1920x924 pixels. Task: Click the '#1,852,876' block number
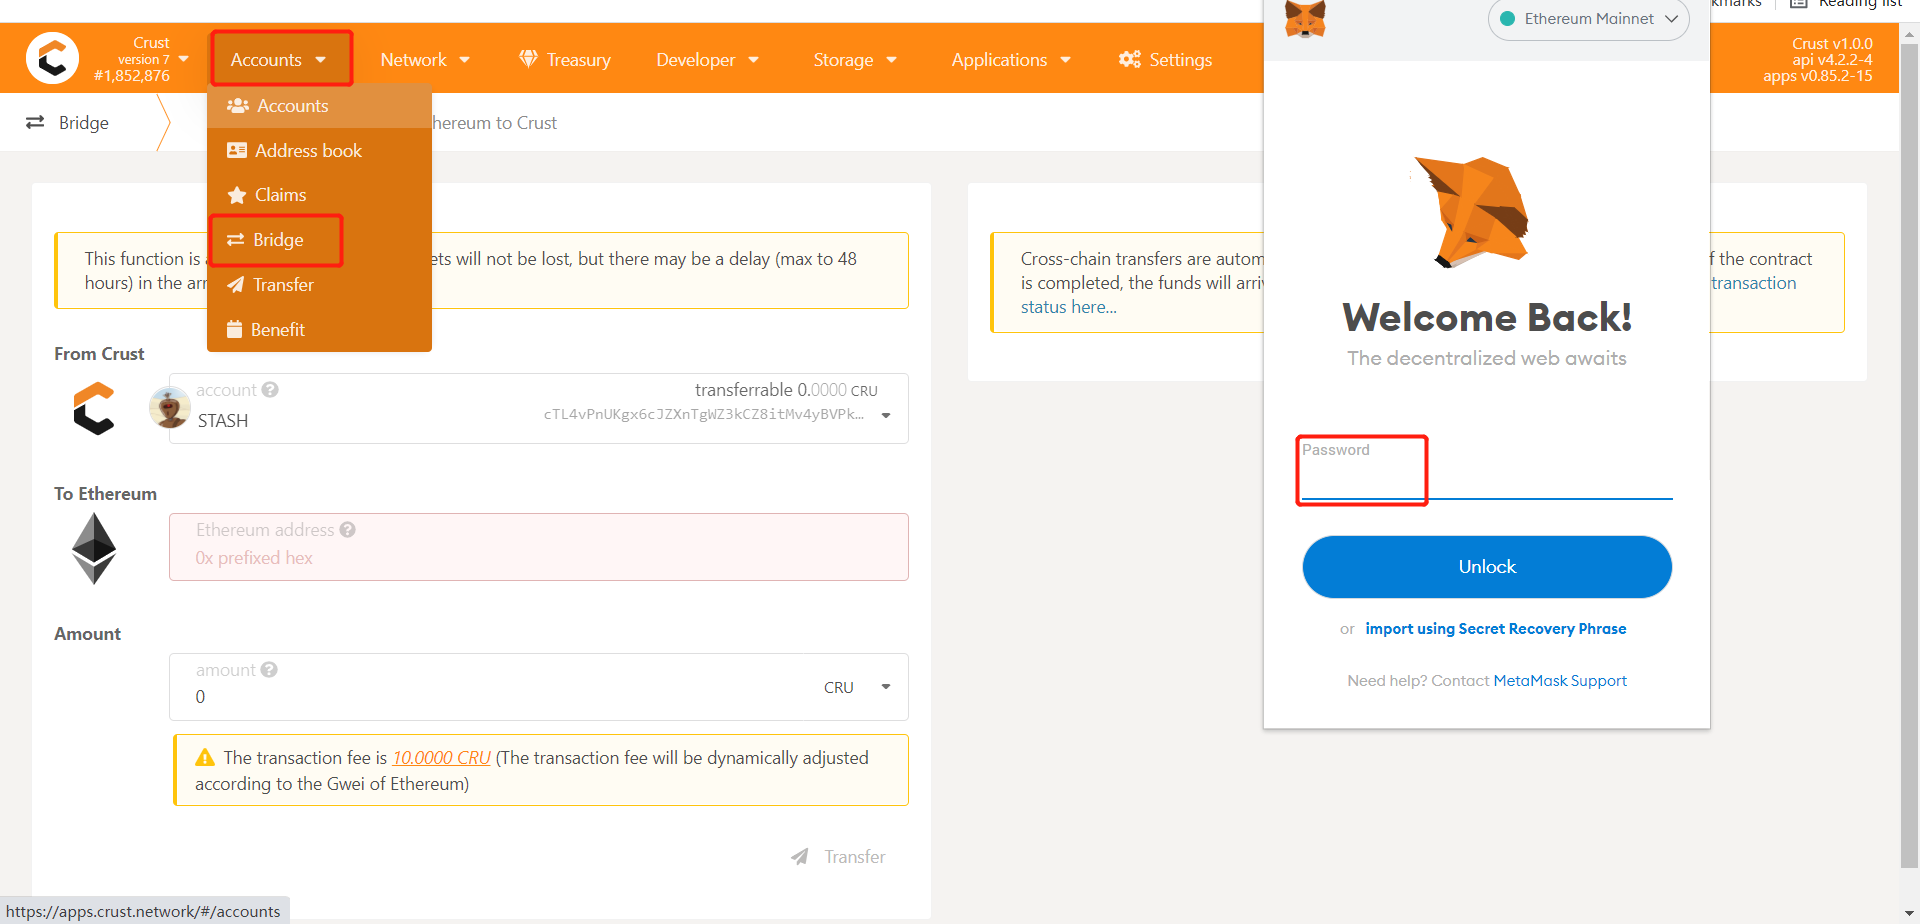(x=132, y=76)
